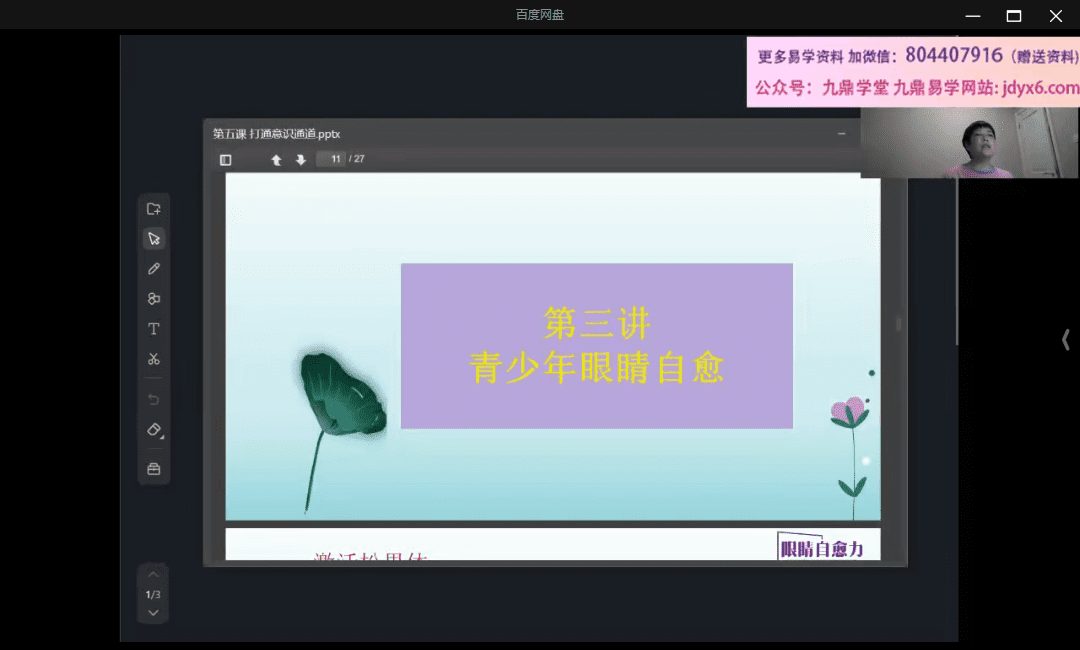
Task: Select the scissors cut tool
Action: pos(153,359)
